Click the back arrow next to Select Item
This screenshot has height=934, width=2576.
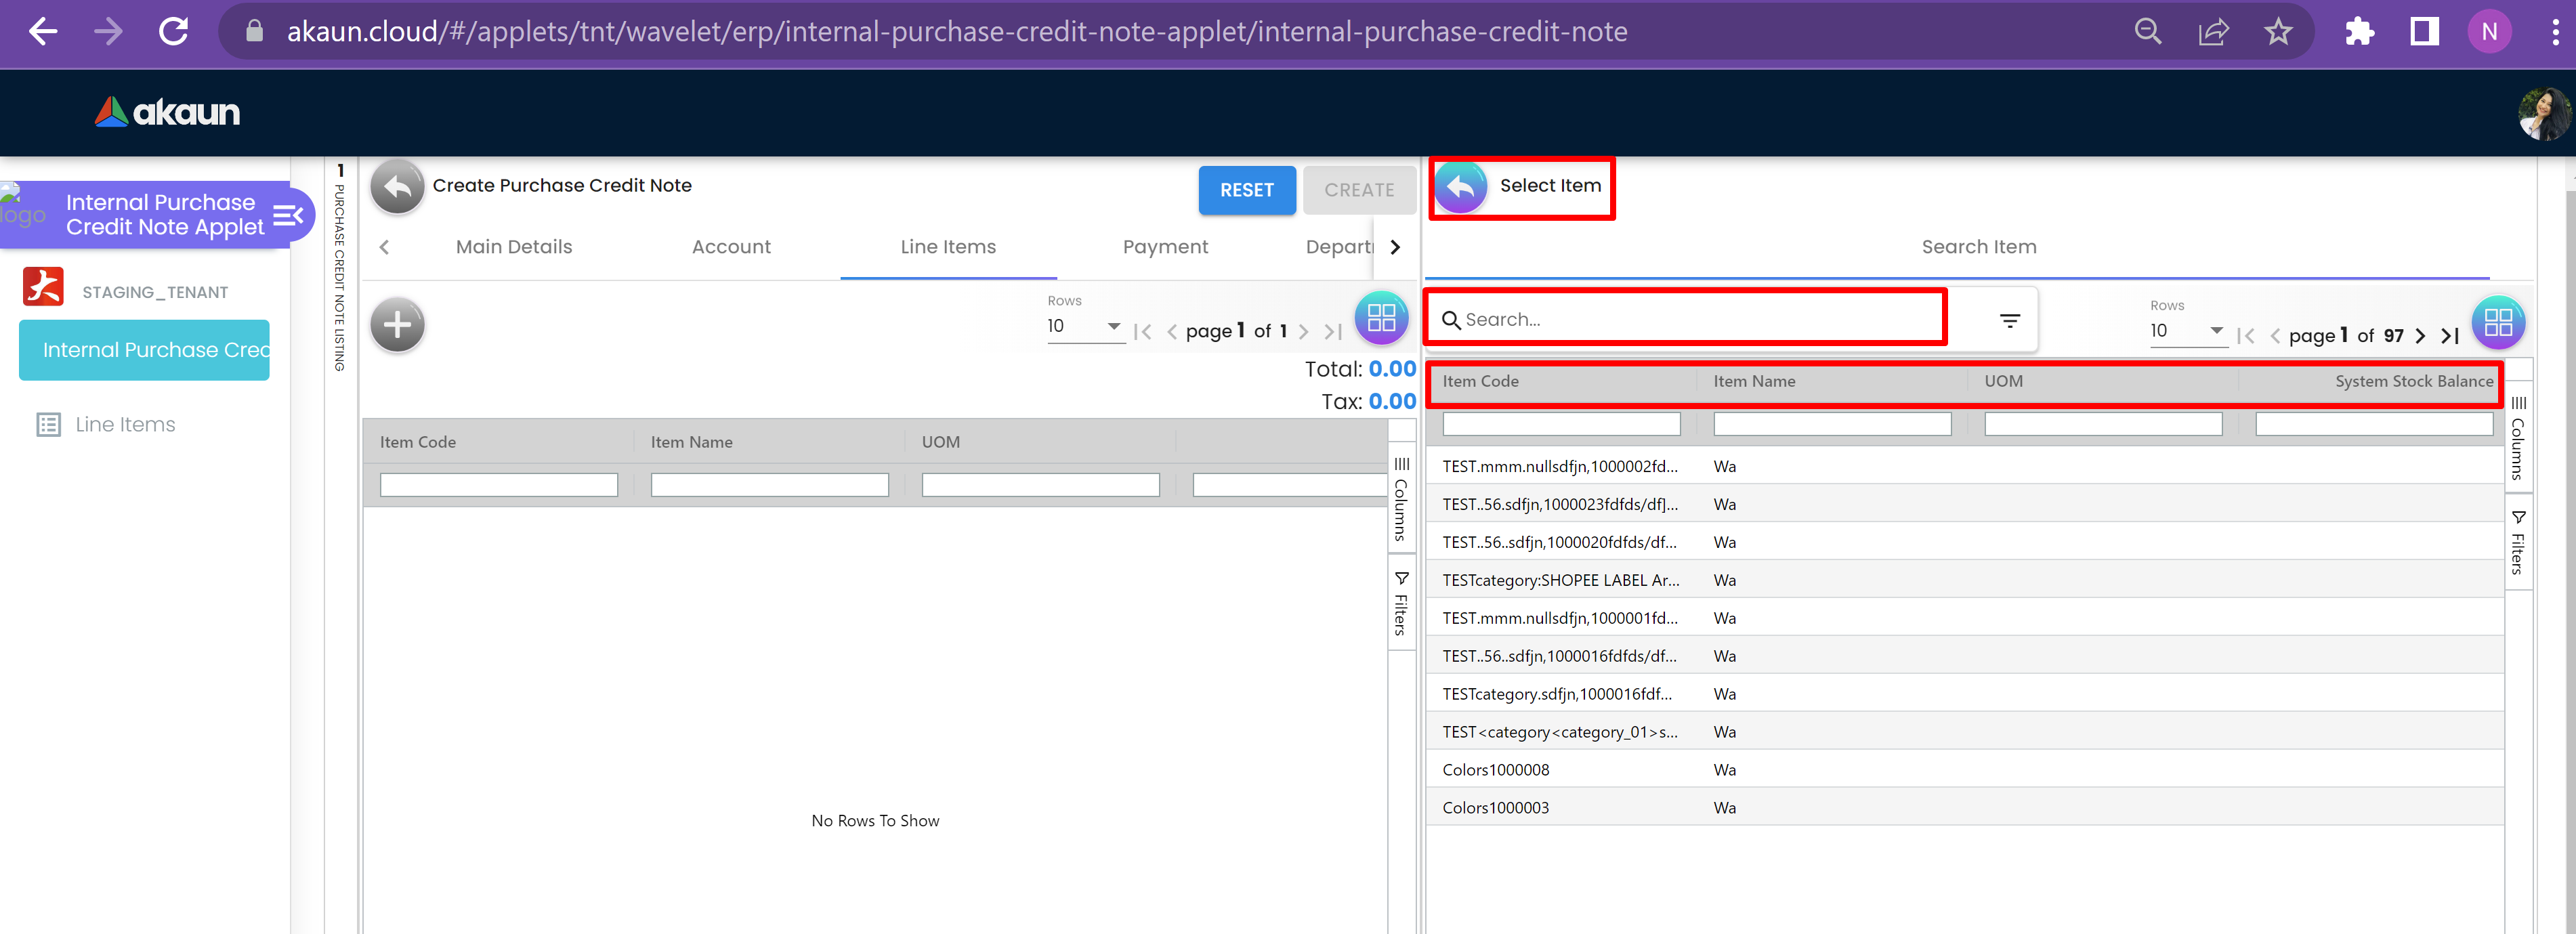(1461, 186)
